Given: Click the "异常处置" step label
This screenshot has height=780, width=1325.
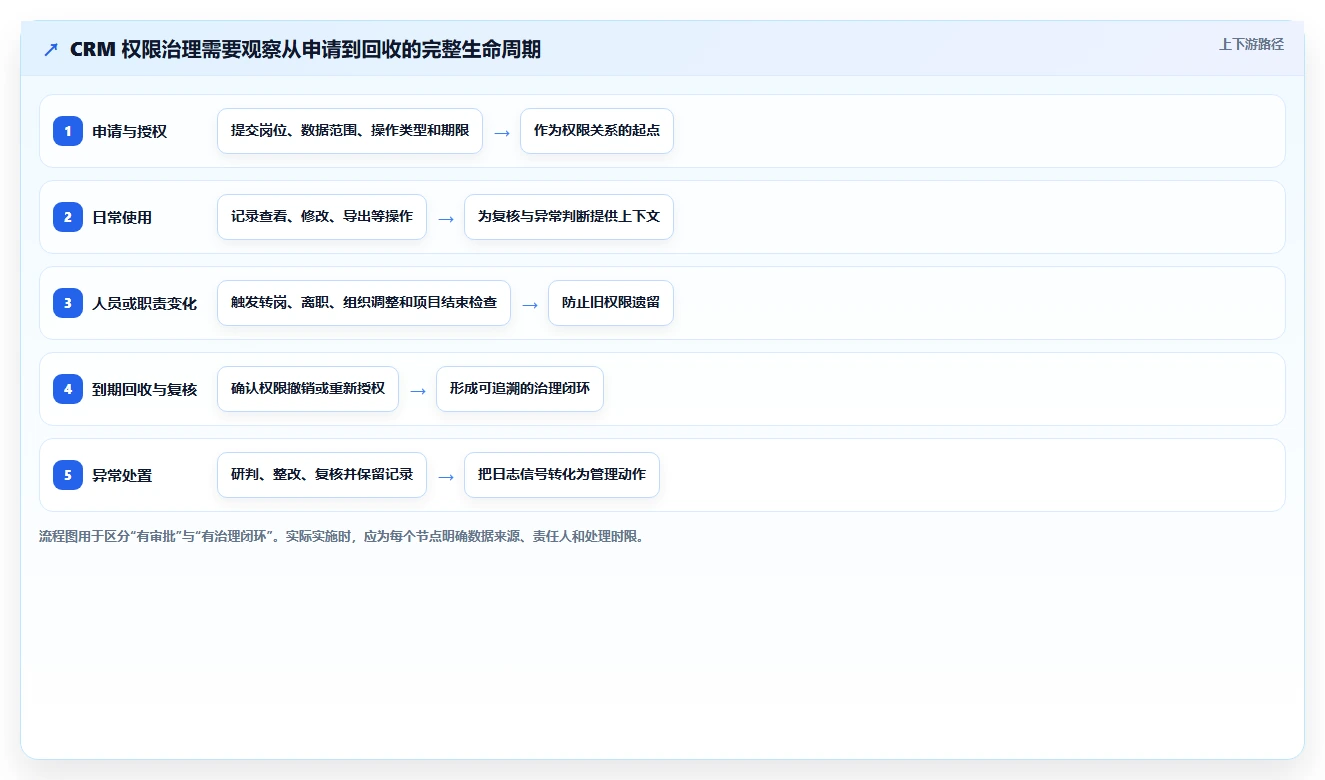Looking at the screenshot, I should click(122, 475).
